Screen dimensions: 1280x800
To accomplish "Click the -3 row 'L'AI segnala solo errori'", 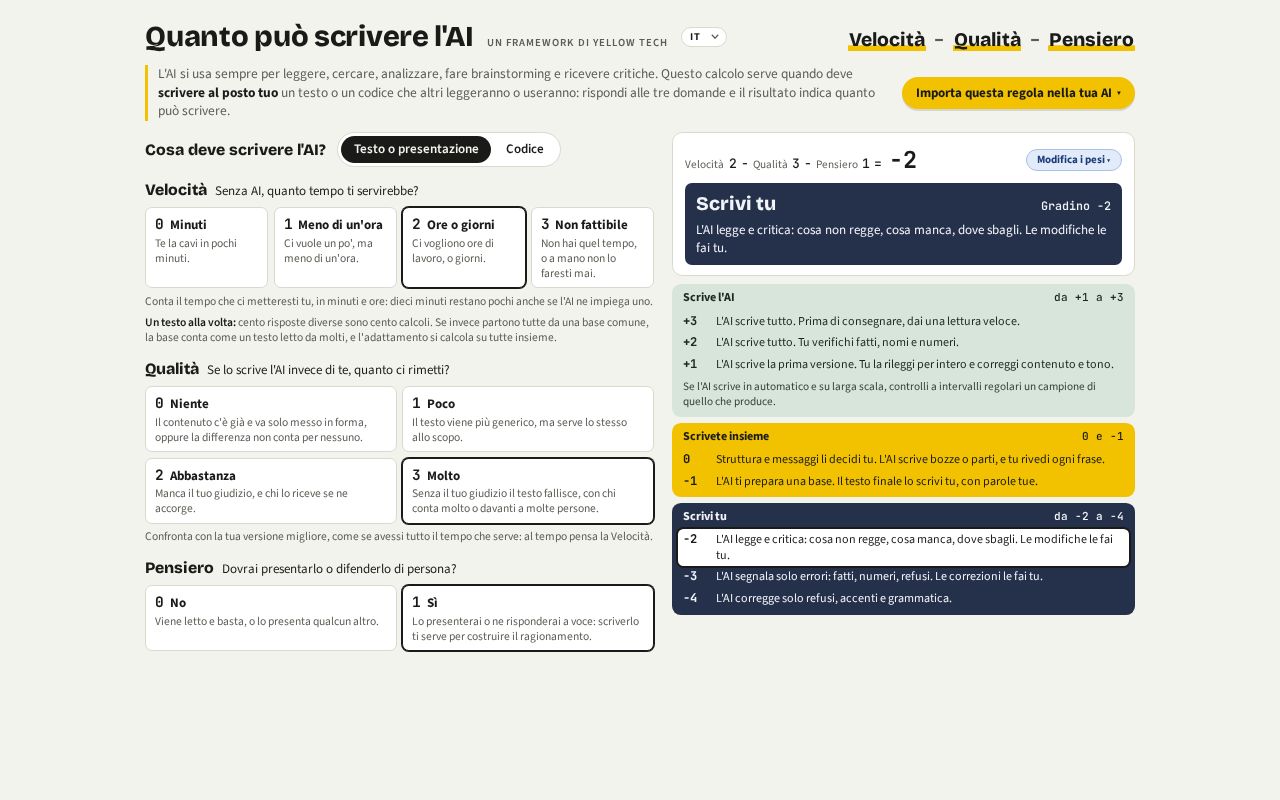I will (x=903, y=576).
